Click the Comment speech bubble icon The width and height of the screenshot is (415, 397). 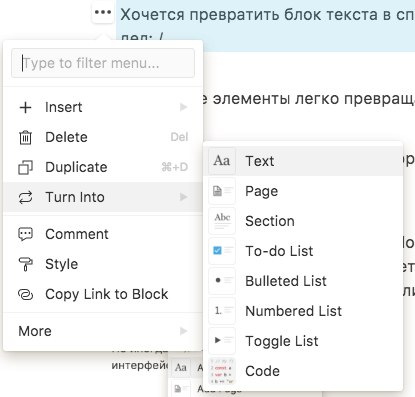25,234
